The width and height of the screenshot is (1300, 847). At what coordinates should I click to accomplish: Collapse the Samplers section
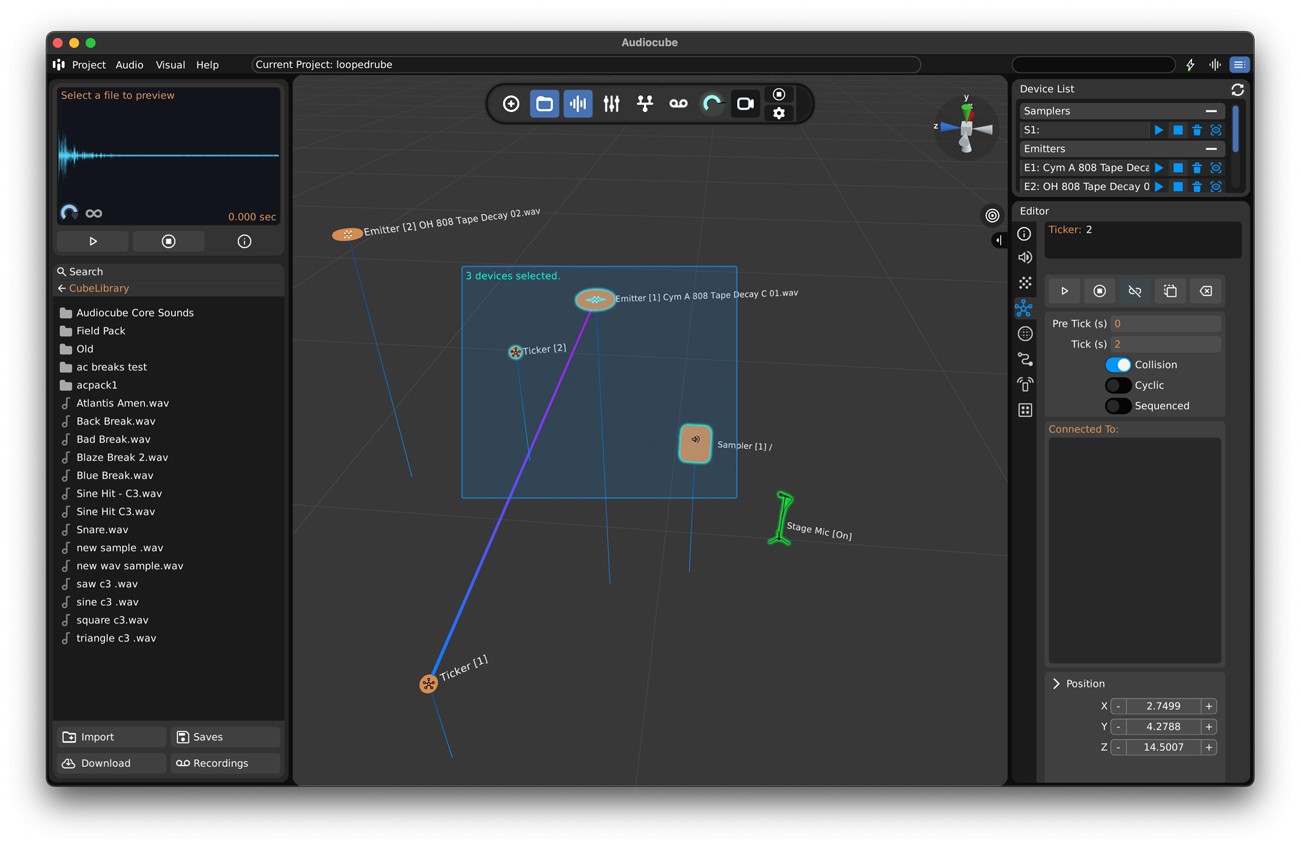click(1211, 111)
